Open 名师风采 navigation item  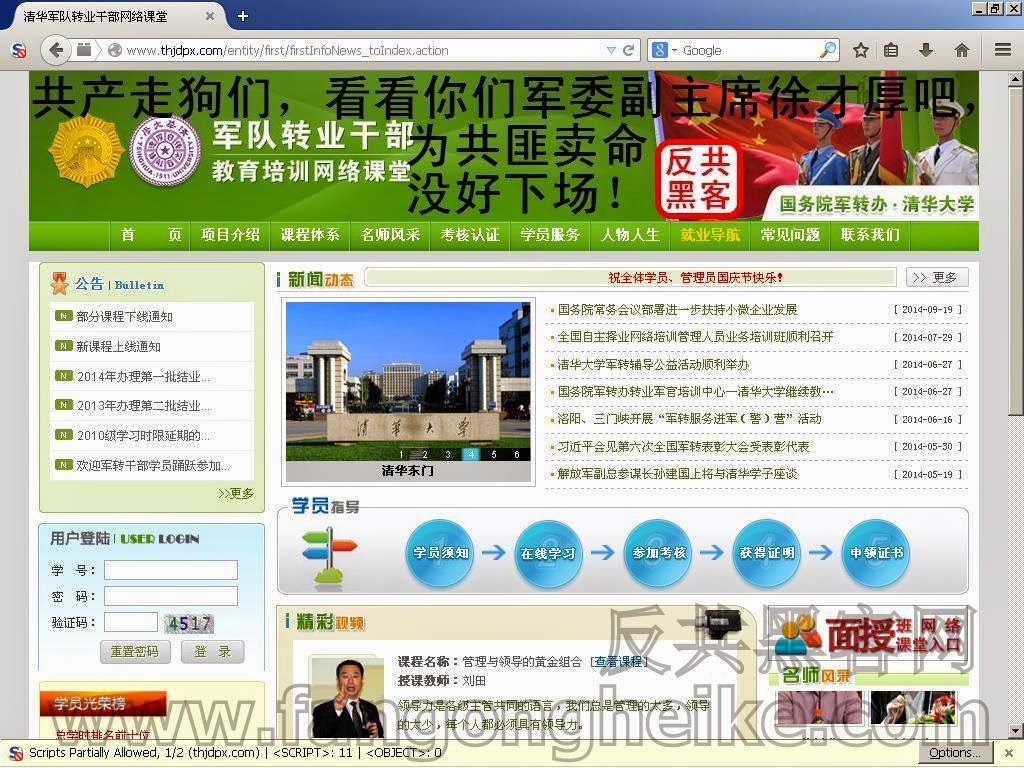pos(391,234)
